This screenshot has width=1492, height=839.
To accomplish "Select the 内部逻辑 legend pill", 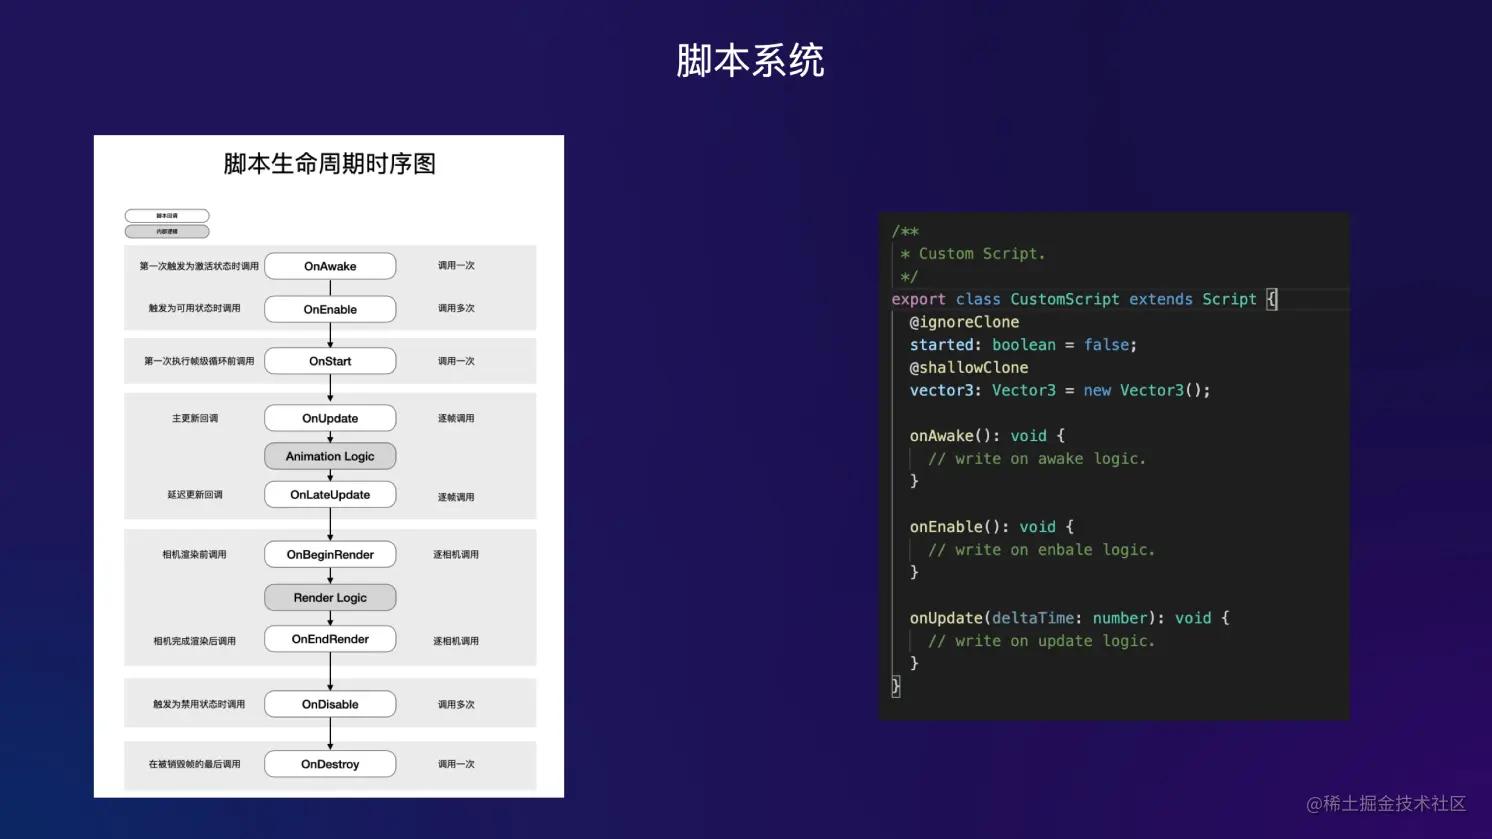I will click(167, 231).
